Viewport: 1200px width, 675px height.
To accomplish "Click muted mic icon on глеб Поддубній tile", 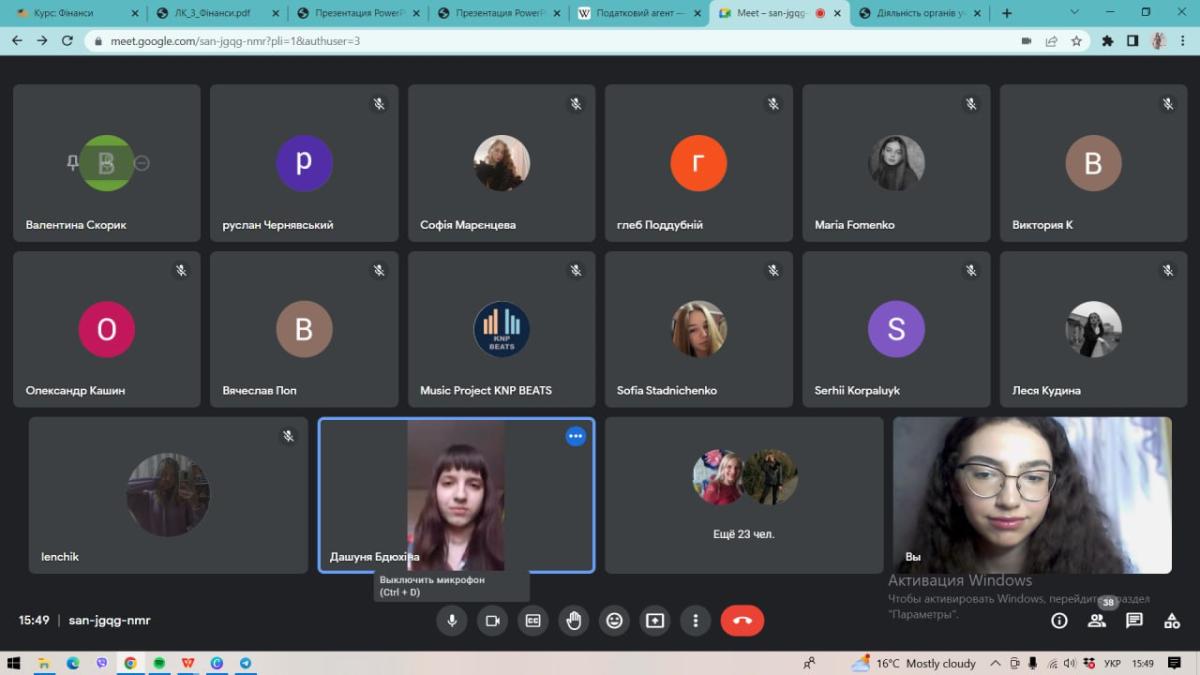I will [773, 103].
